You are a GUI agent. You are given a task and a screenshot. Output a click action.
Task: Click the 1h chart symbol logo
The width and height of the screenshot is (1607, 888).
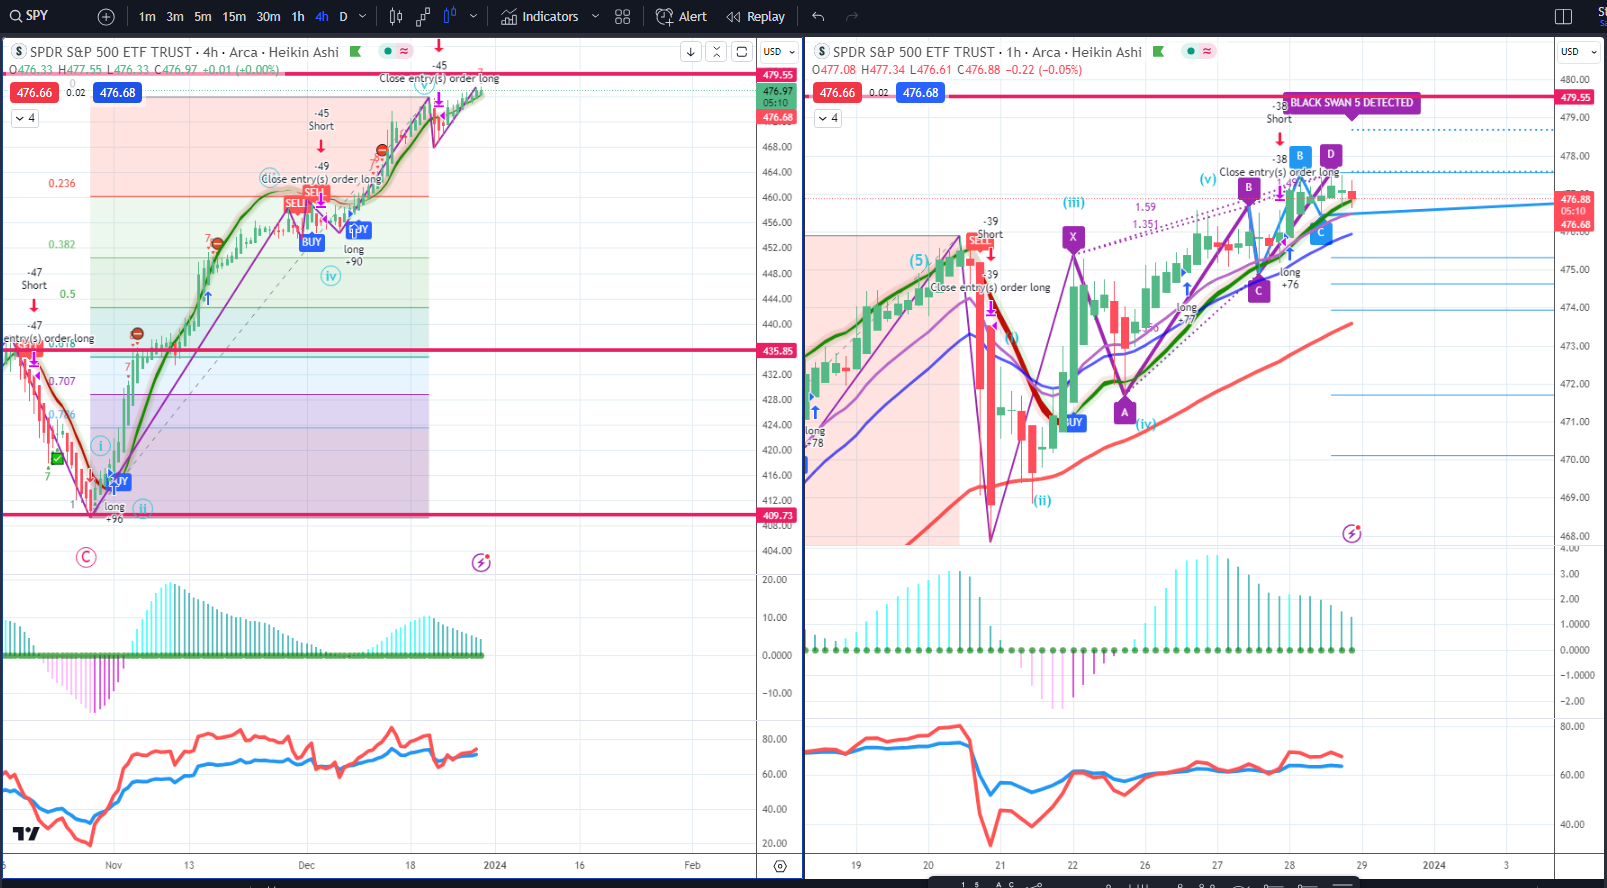[822, 52]
